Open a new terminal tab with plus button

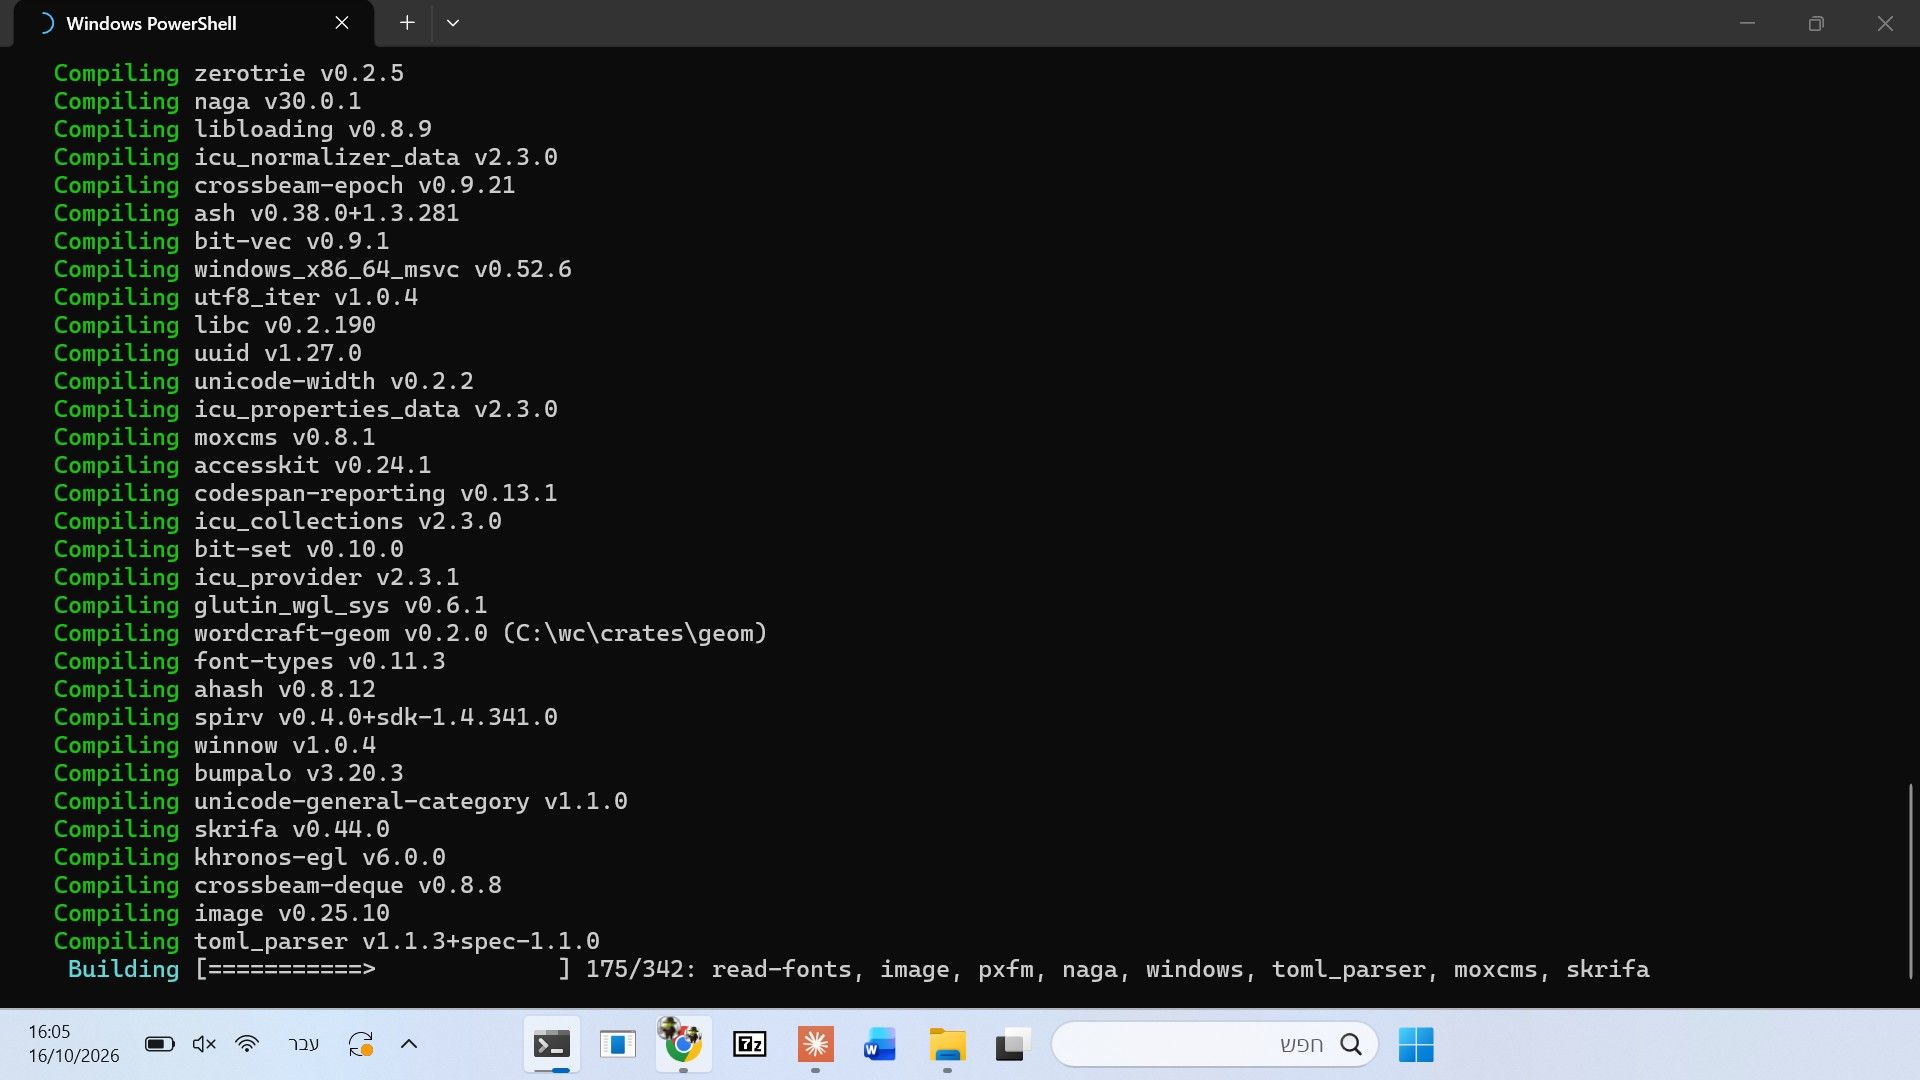(x=407, y=23)
